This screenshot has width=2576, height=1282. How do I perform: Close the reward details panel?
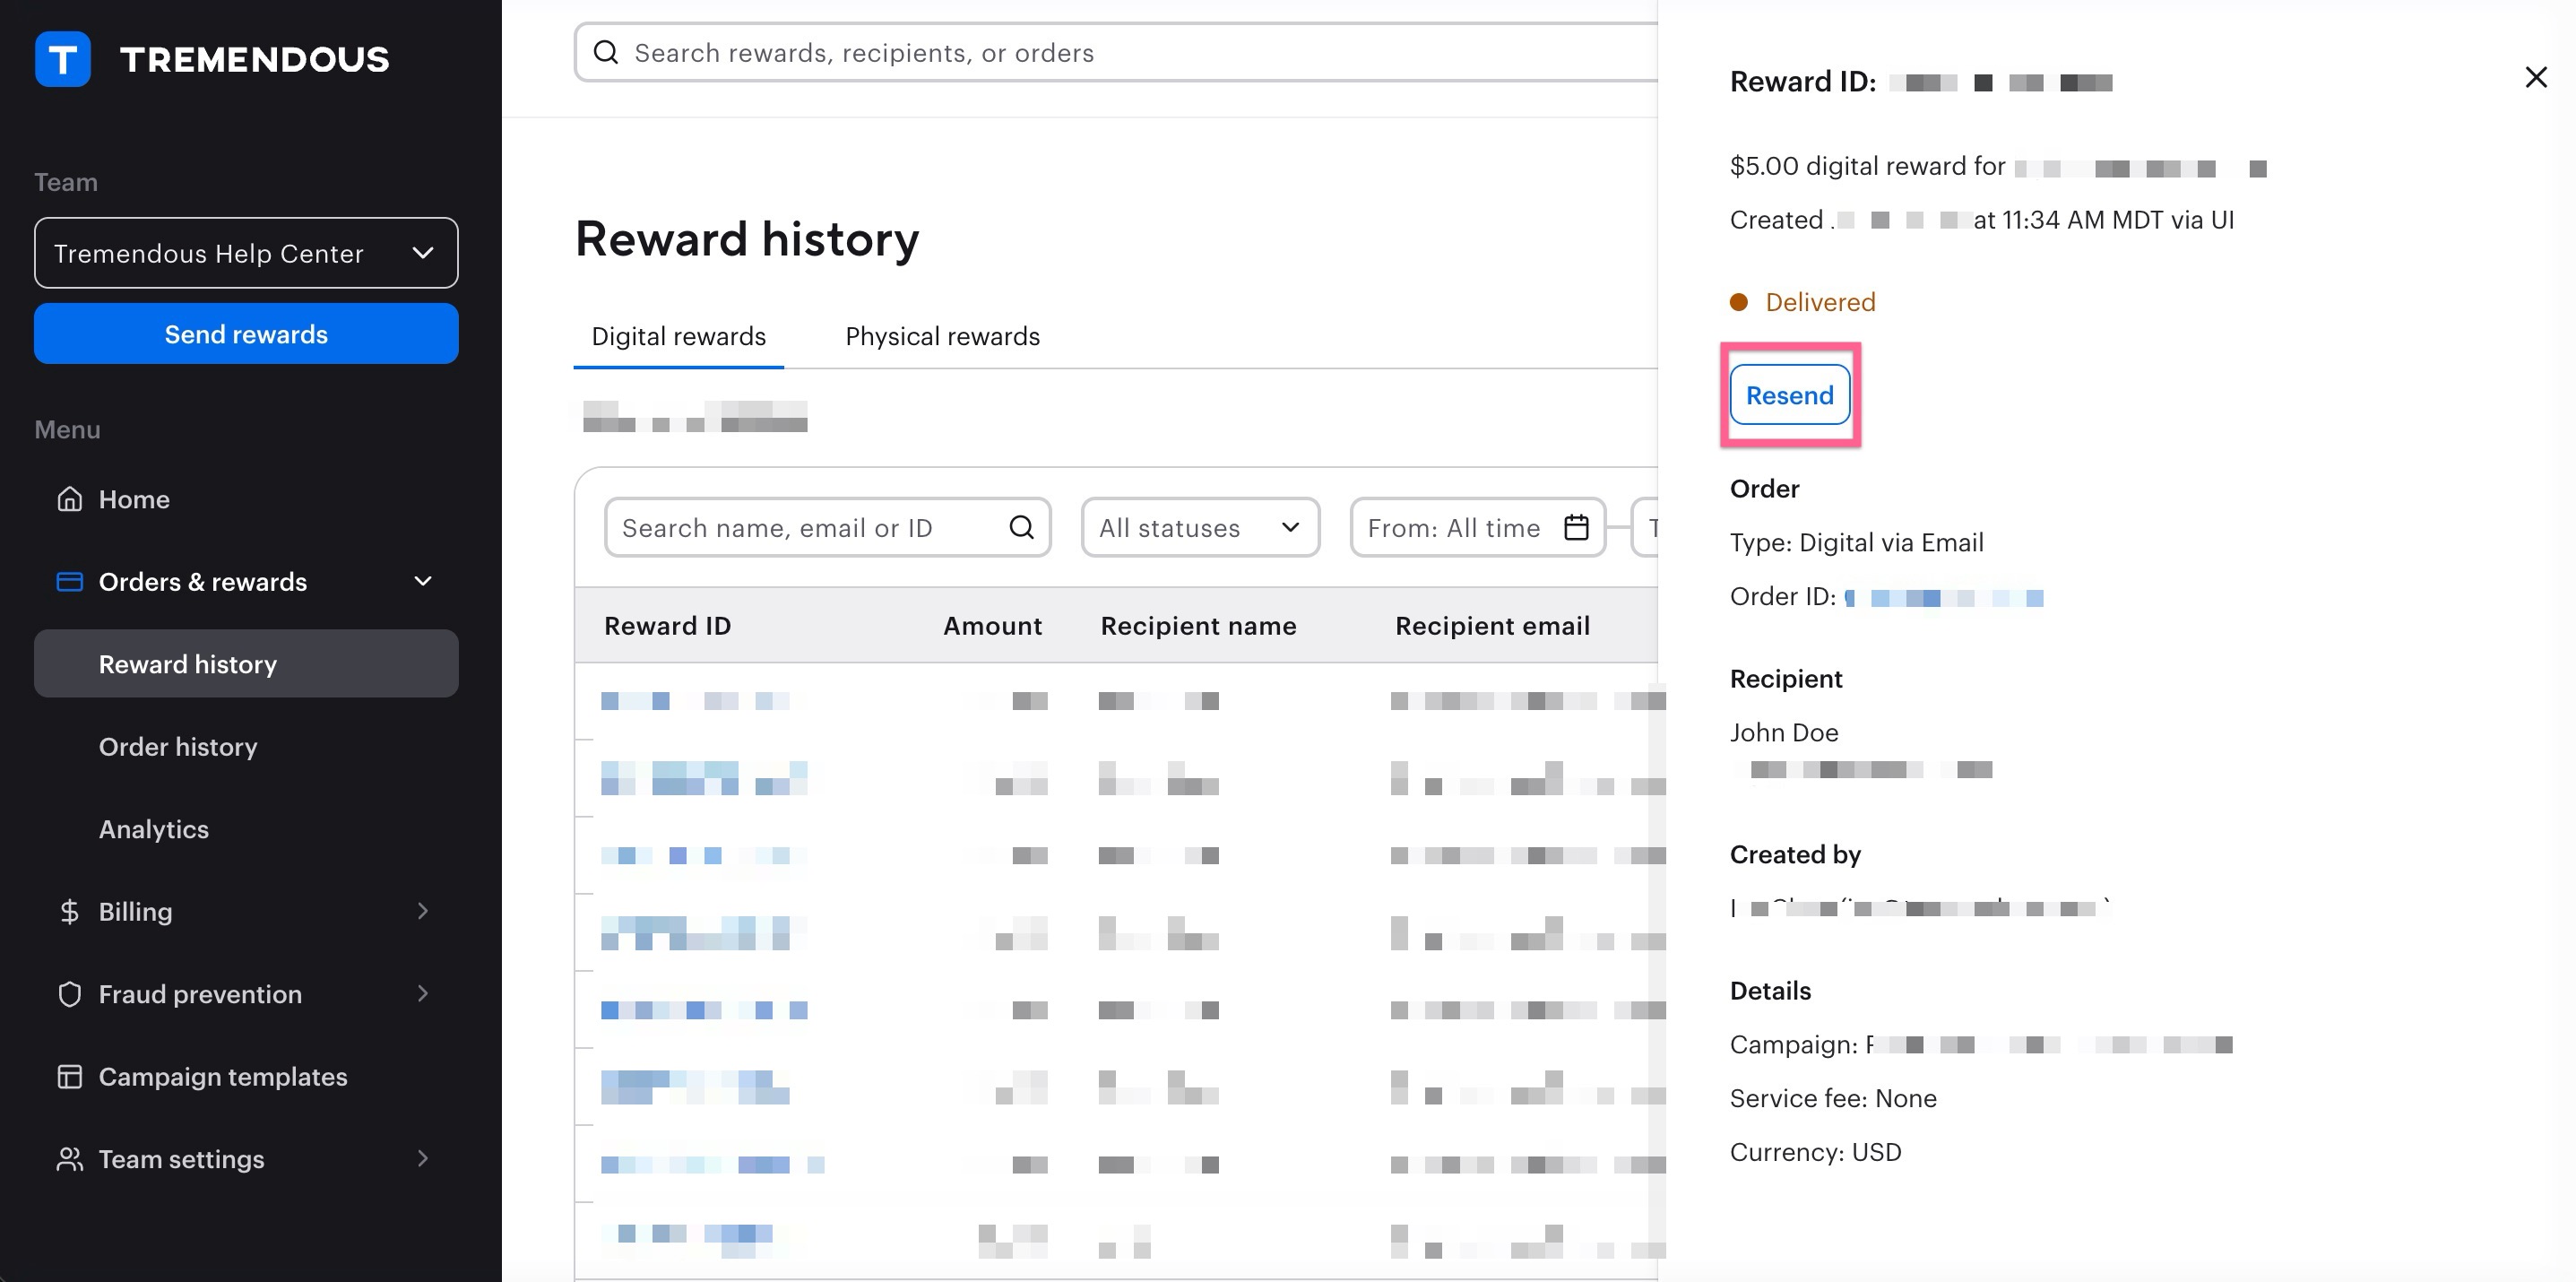pos(2535,77)
